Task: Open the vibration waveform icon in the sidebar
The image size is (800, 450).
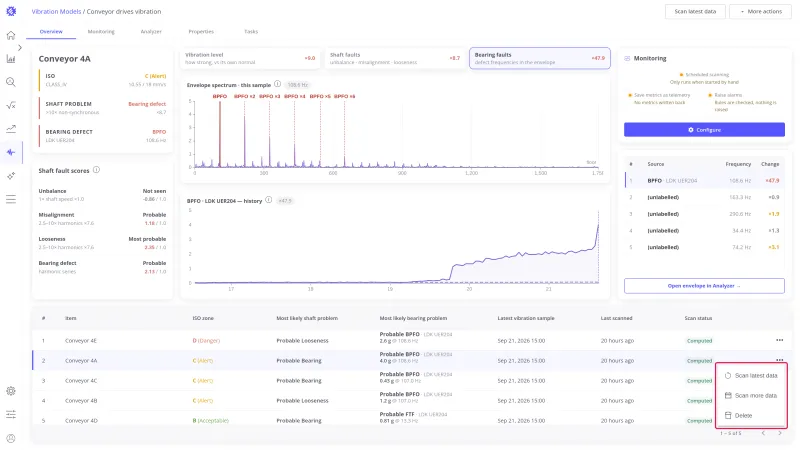Action: coord(11,152)
